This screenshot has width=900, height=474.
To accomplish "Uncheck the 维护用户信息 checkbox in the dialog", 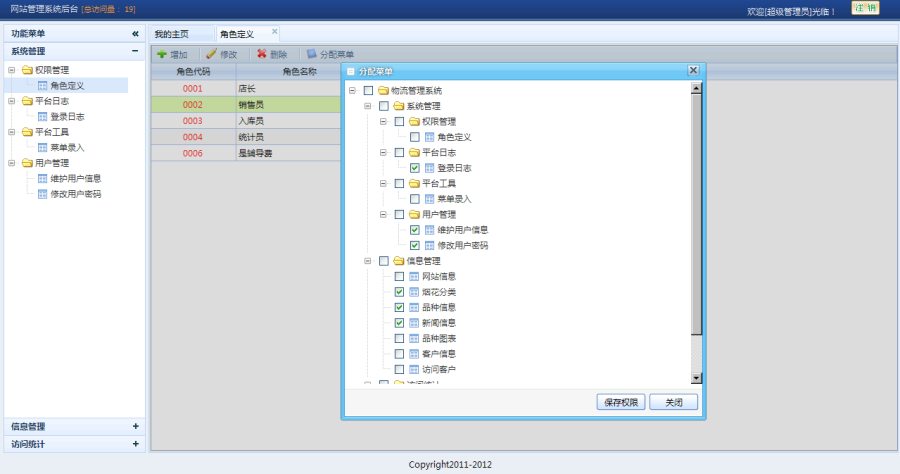I will click(415, 230).
